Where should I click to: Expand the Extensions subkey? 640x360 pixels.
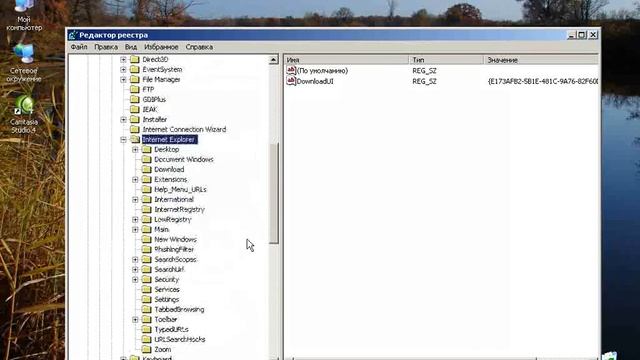click(135, 180)
